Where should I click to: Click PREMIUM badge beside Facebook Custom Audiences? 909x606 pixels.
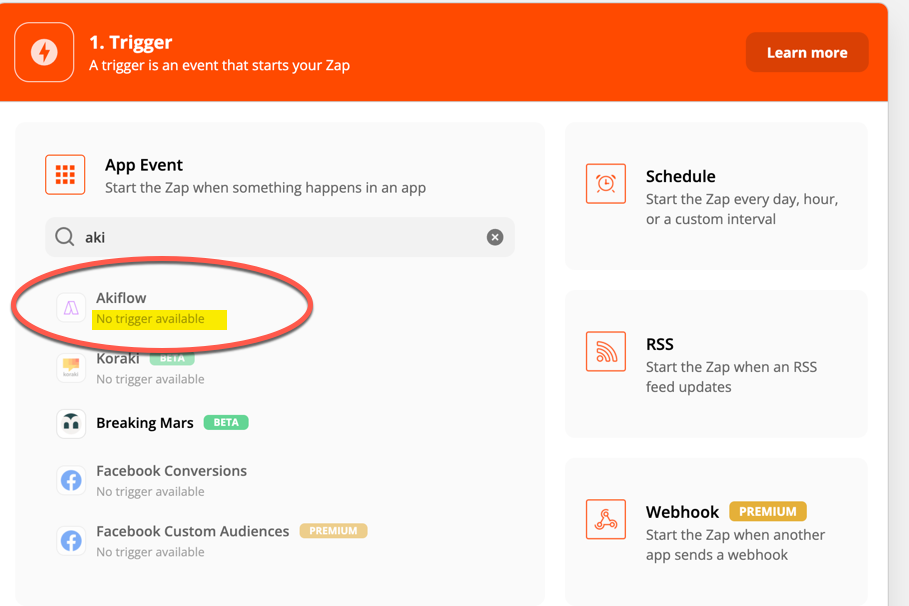[333, 531]
